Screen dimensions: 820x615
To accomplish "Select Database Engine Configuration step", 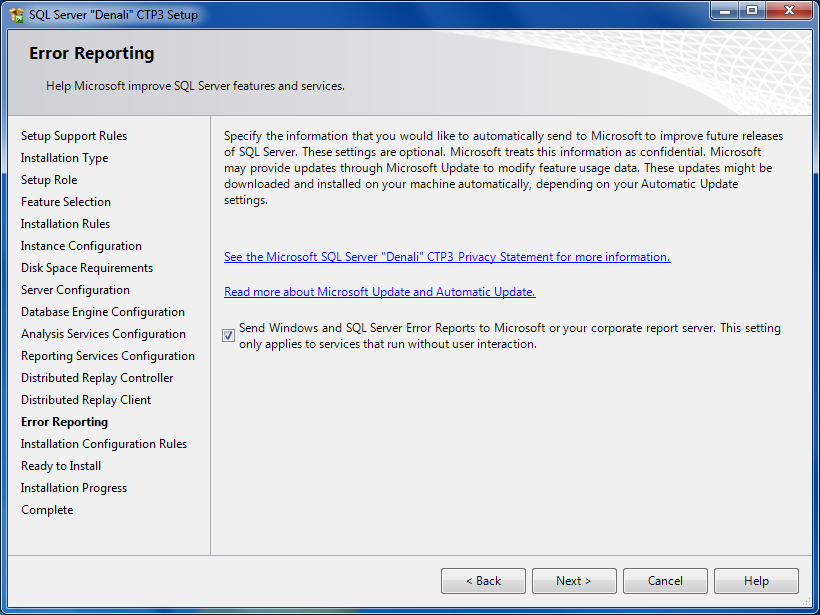I will (x=103, y=312).
